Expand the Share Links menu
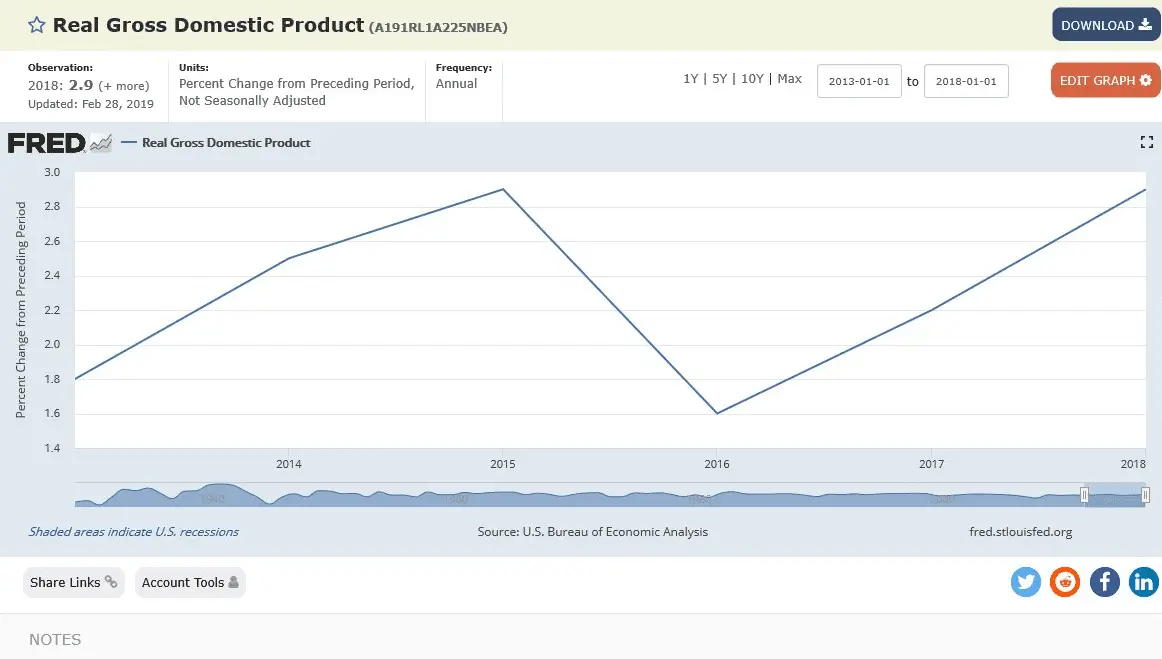The width and height of the screenshot is (1162, 659). coord(73,582)
